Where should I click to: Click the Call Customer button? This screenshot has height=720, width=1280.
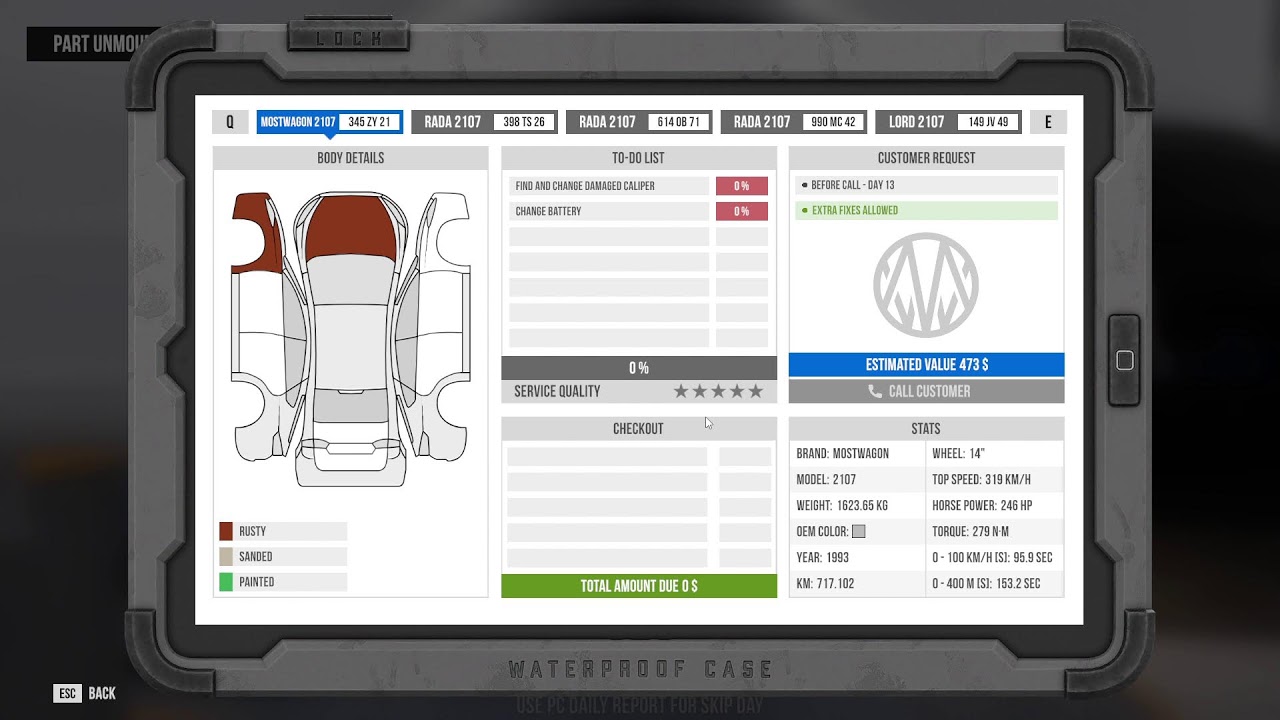(x=926, y=391)
